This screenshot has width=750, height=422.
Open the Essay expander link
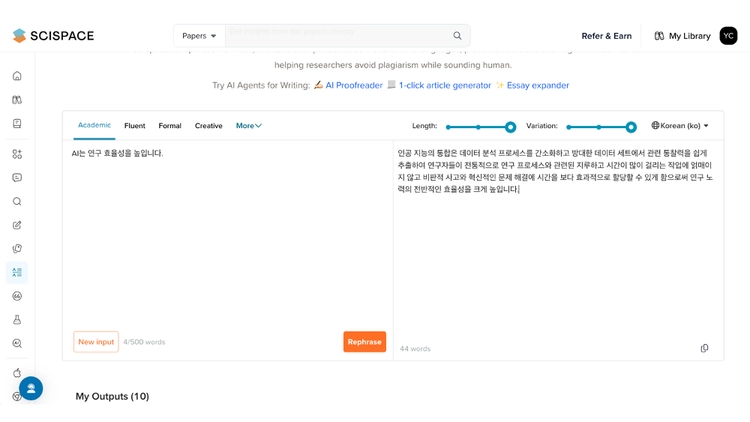(x=538, y=85)
